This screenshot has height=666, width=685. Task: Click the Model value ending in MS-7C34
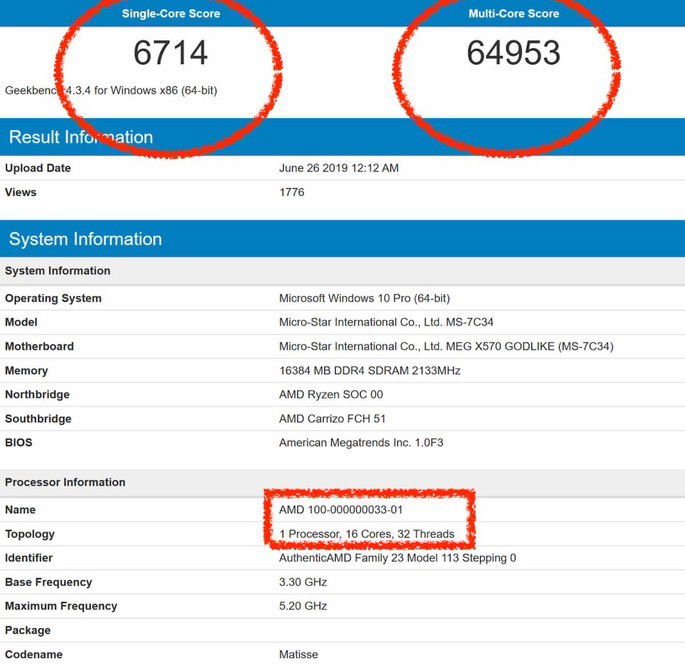[x=386, y=322]
